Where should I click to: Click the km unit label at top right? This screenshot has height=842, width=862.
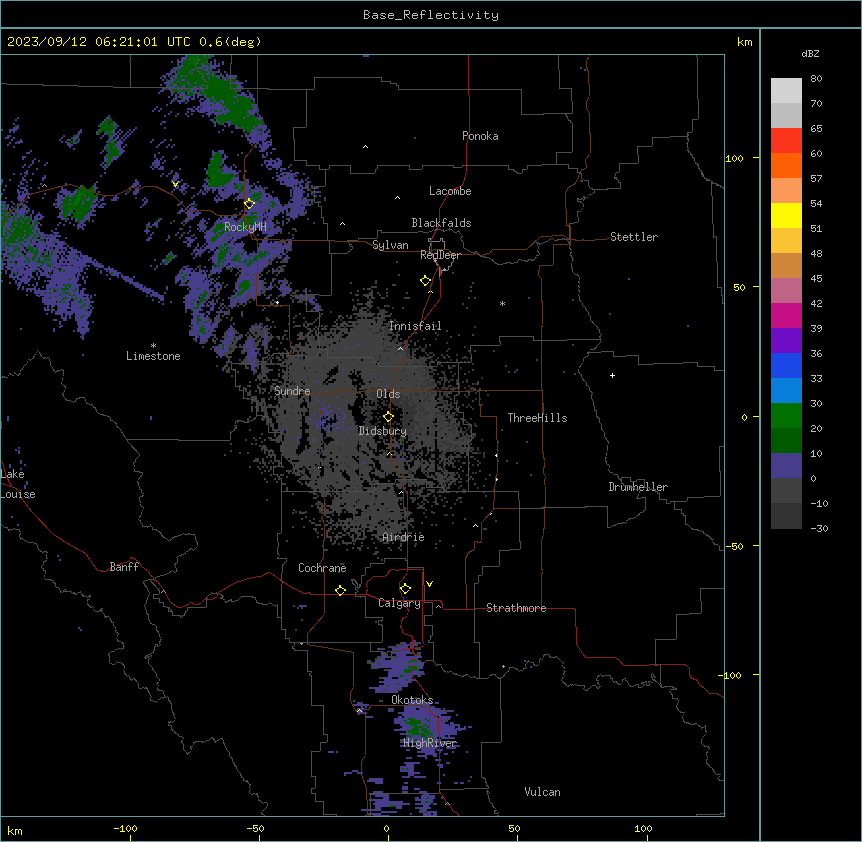tap(744, 42)
